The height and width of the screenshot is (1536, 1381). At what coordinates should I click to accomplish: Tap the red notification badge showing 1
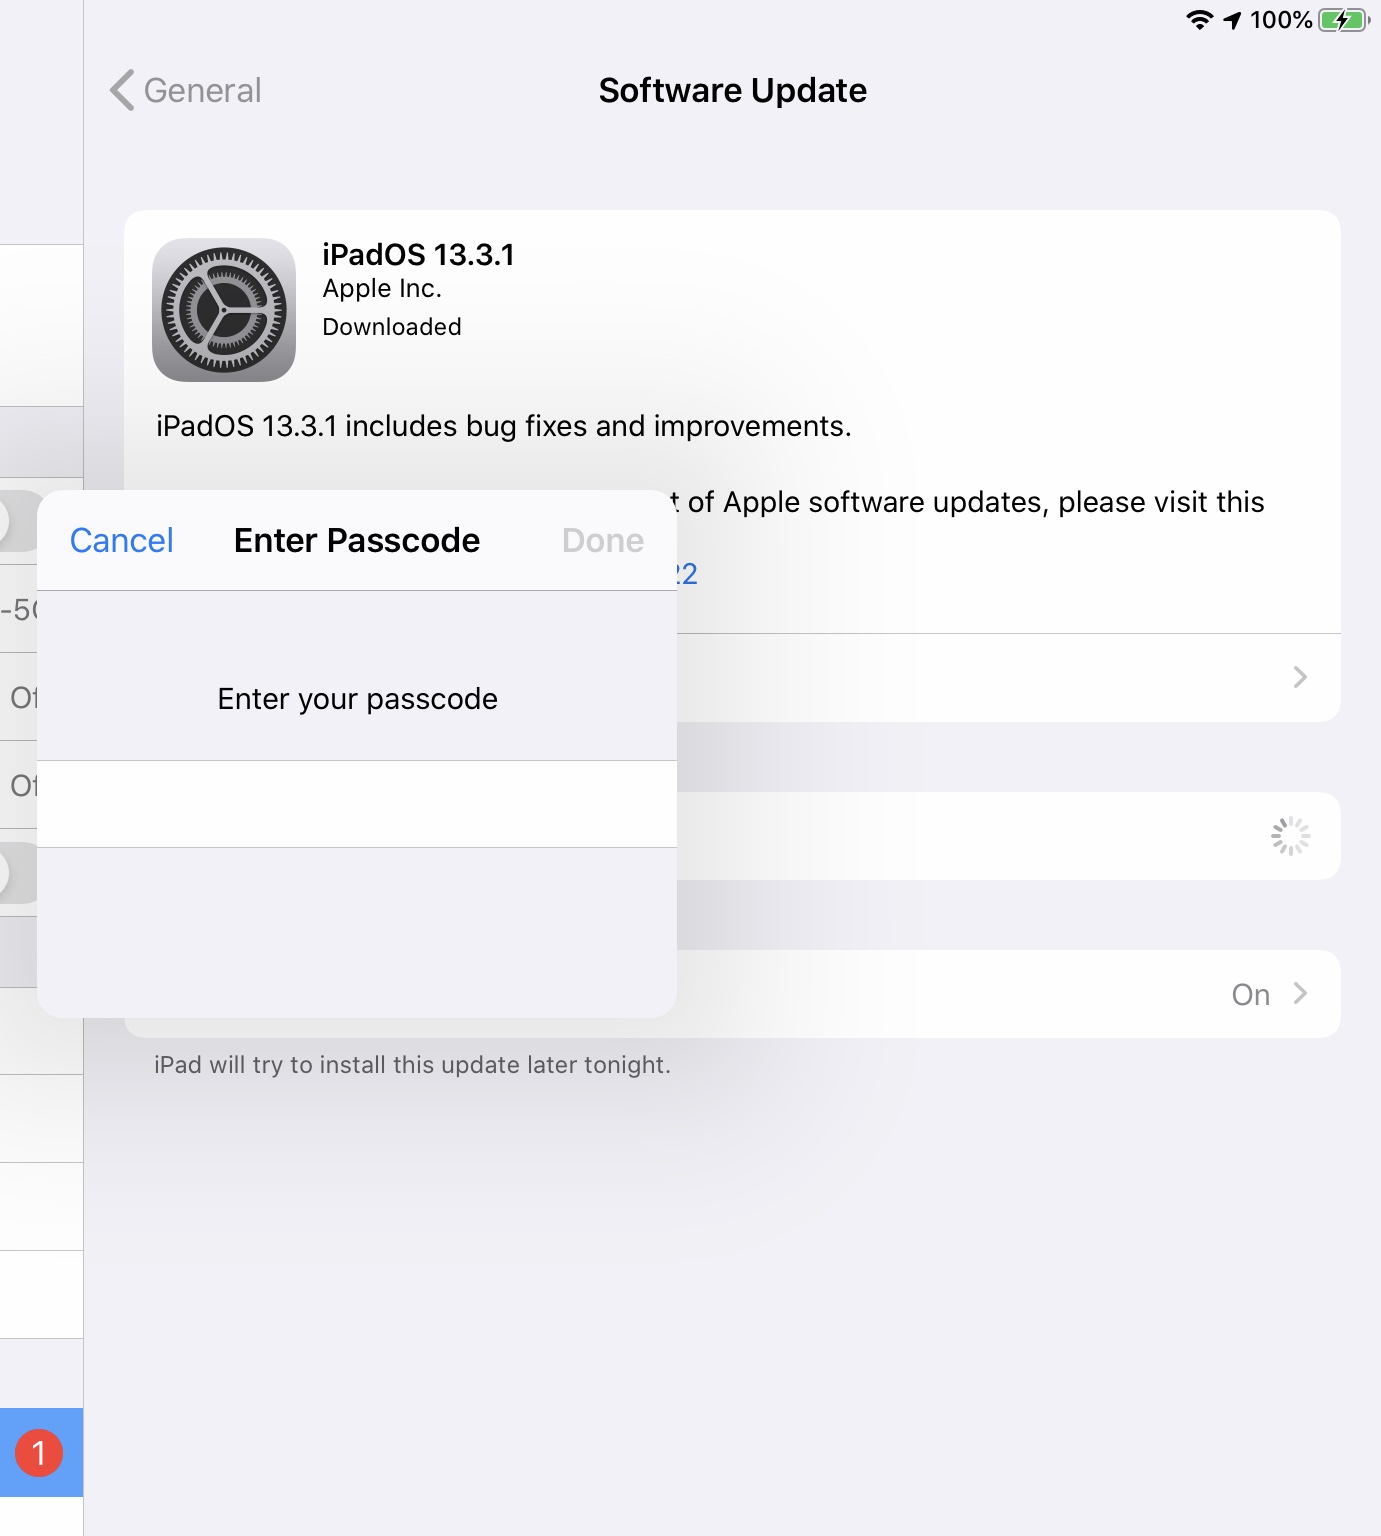[39, 1452]
